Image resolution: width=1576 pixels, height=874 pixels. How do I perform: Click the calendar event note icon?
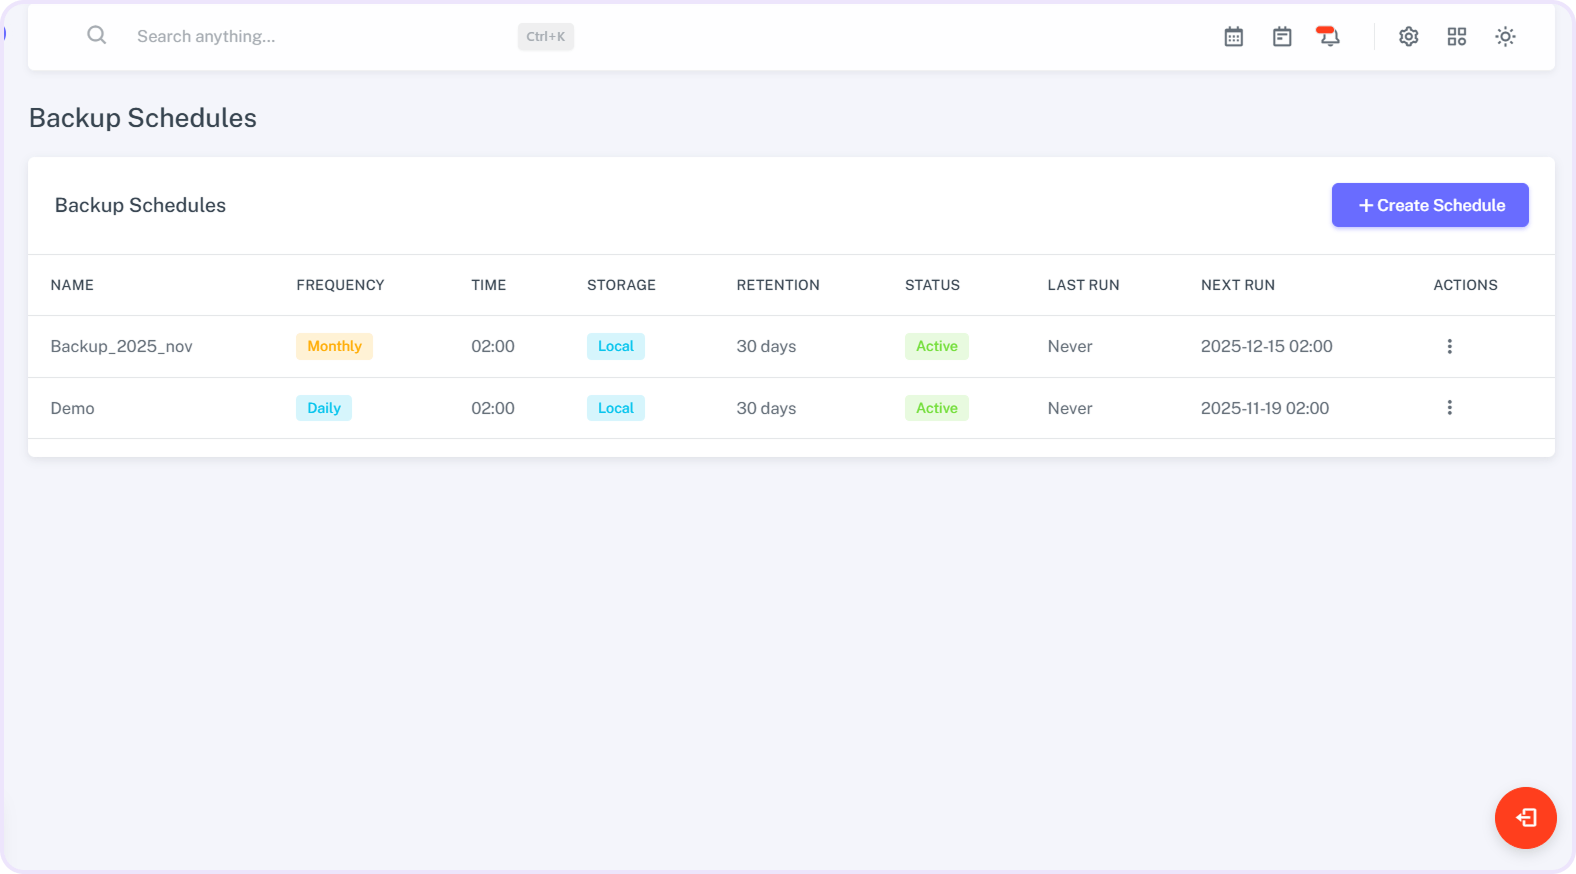1281,37
